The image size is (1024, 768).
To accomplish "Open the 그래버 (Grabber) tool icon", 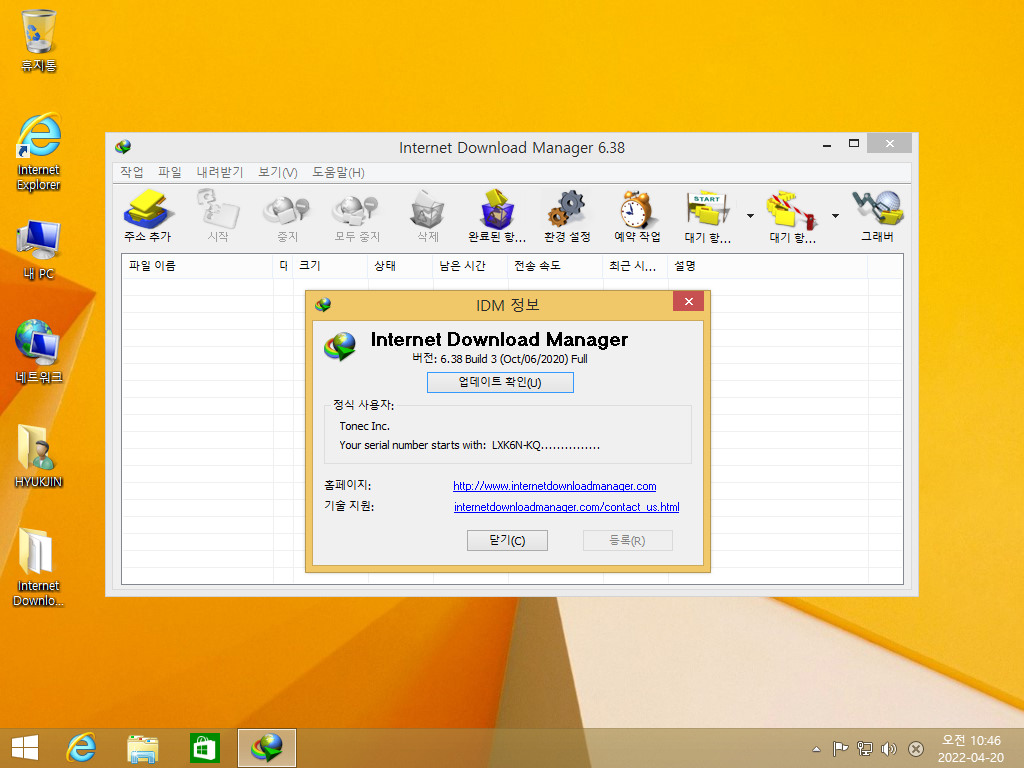I will [877, 216].
